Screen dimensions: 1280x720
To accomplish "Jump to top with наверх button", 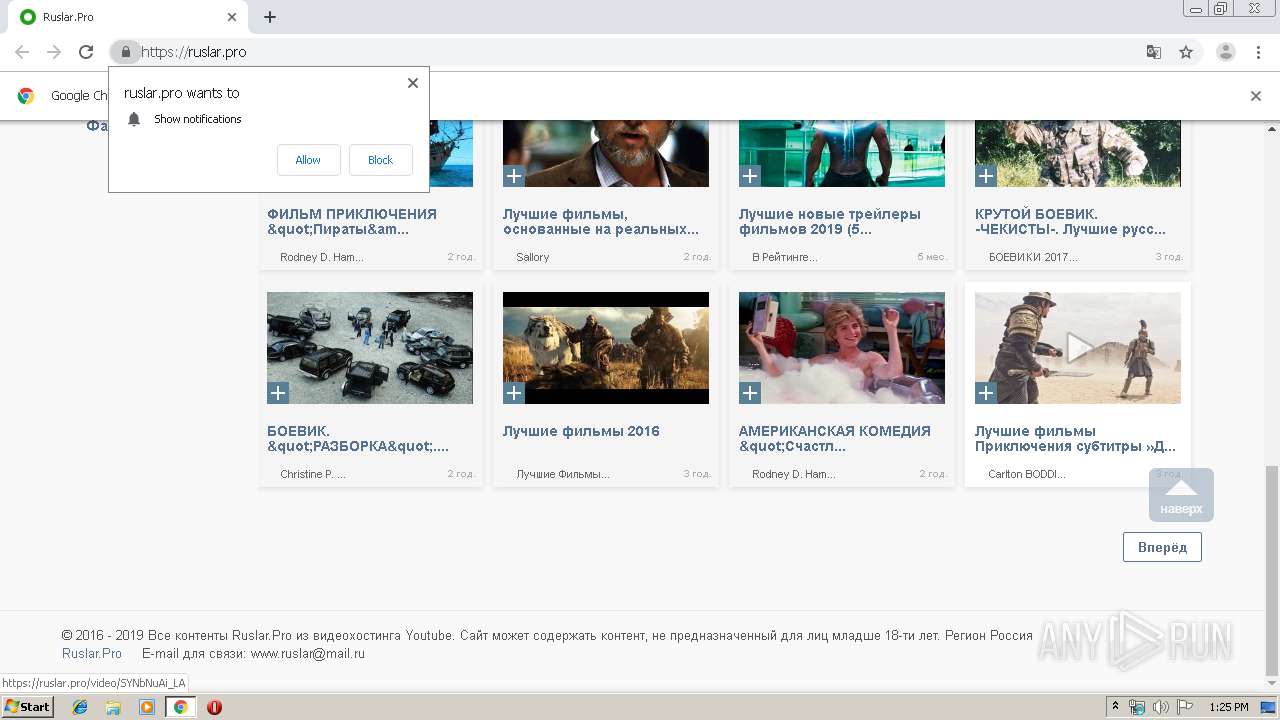I will click(1181, 495).
